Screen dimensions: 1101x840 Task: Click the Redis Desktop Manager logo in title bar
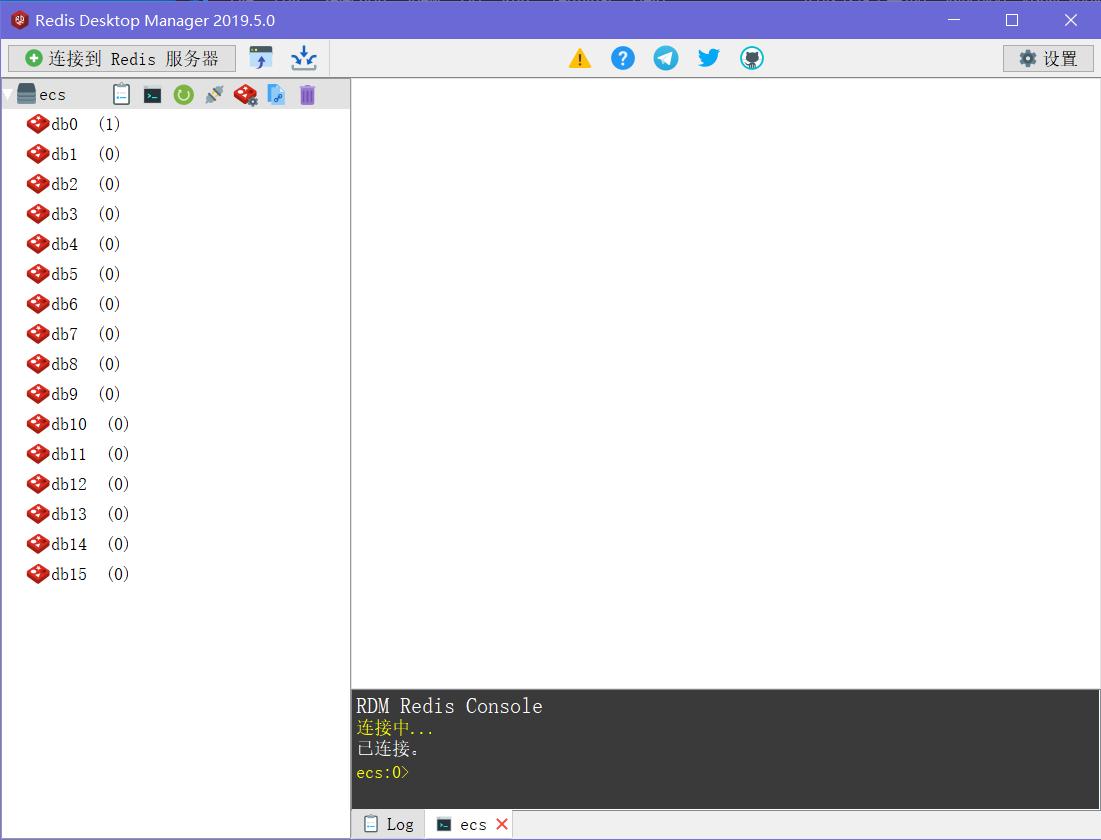[20, 20]
